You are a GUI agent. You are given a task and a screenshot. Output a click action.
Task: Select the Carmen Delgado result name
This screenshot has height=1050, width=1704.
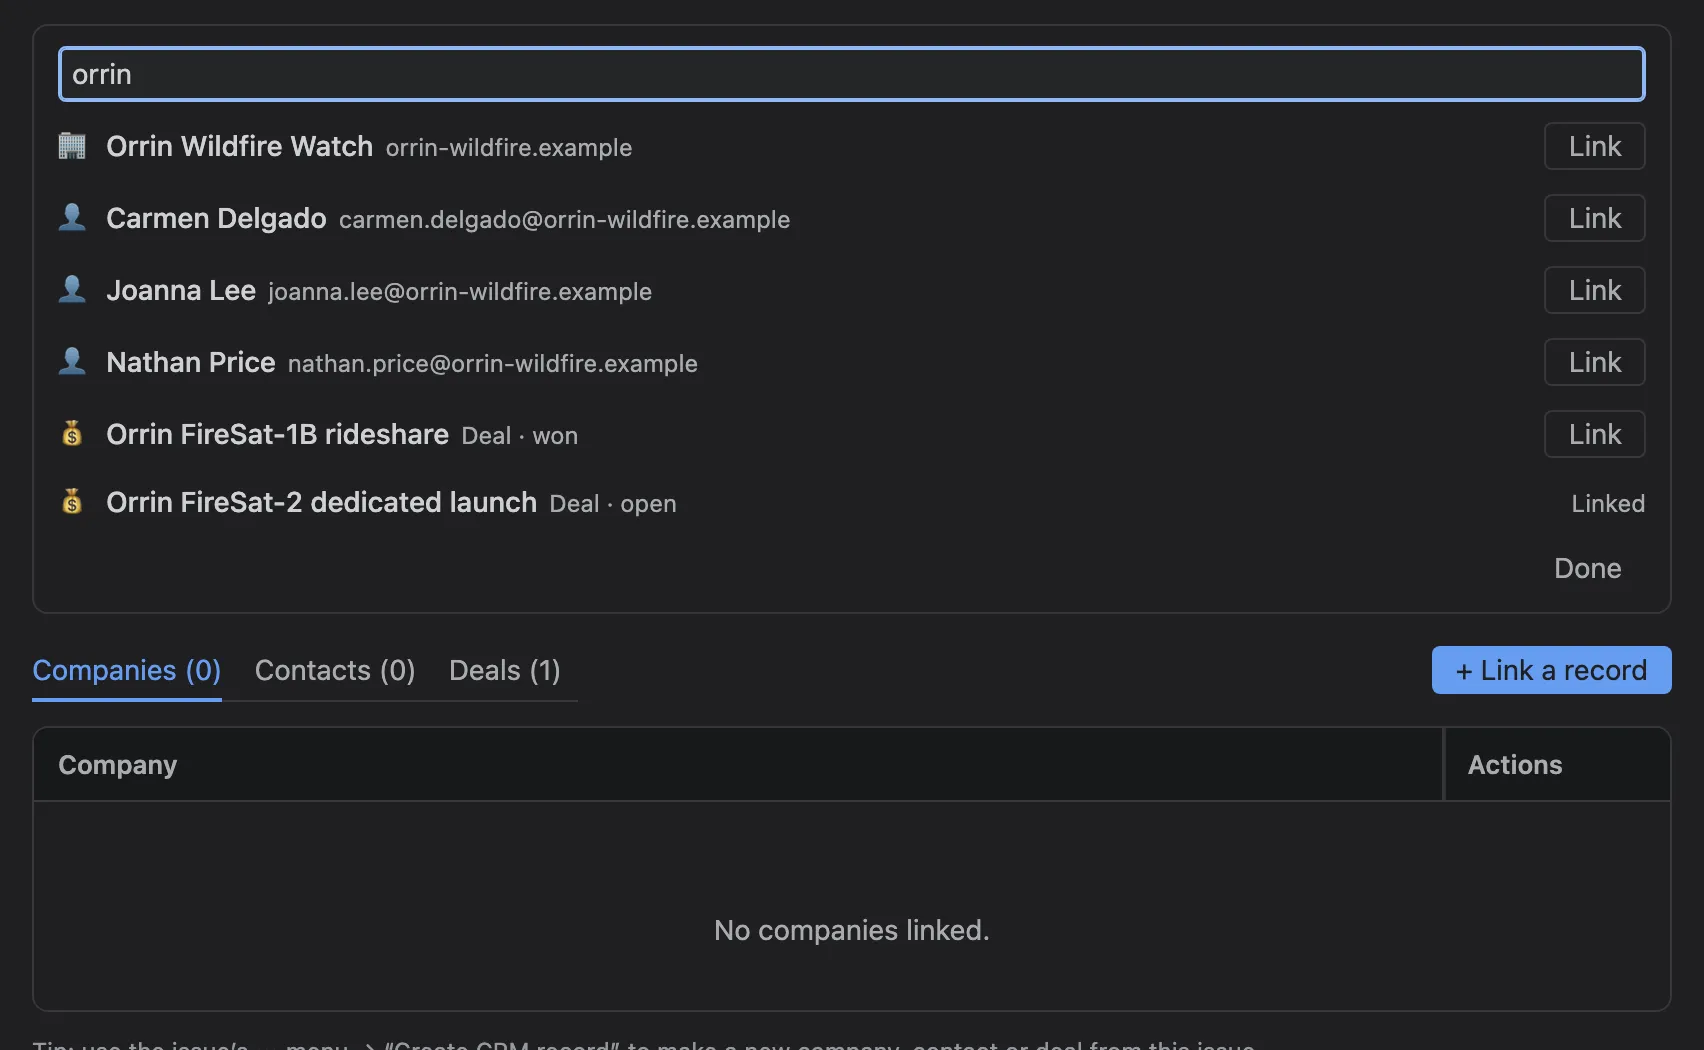(216, 218)
